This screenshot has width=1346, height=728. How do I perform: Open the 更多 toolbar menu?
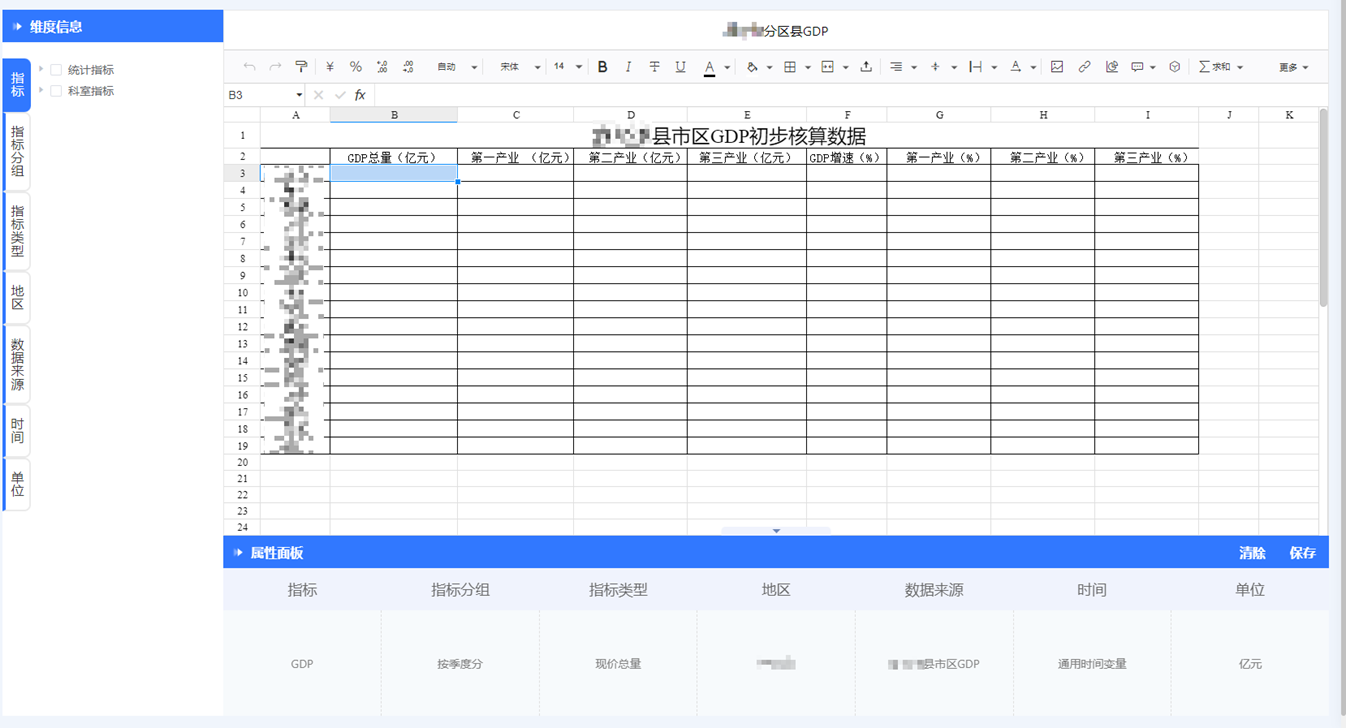pos(1293,67)
